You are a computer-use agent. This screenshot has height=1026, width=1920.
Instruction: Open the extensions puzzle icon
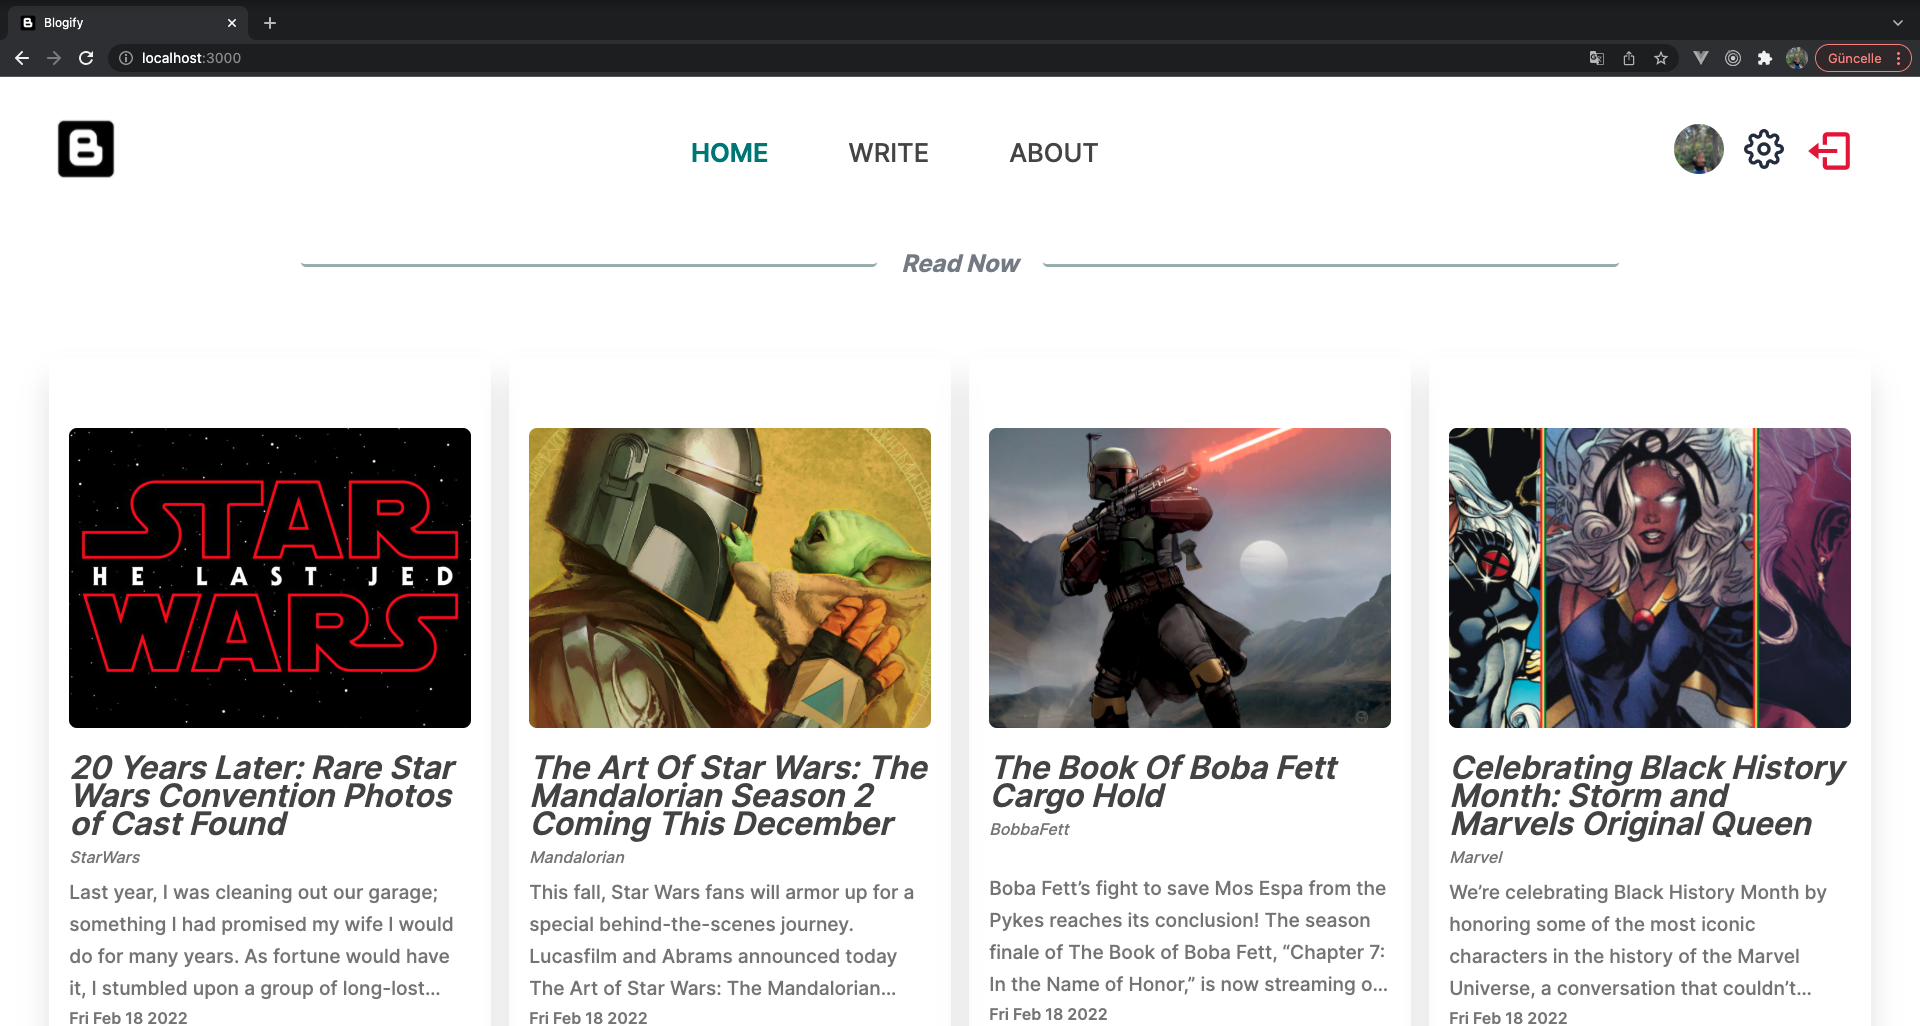tap(1765, 58)
